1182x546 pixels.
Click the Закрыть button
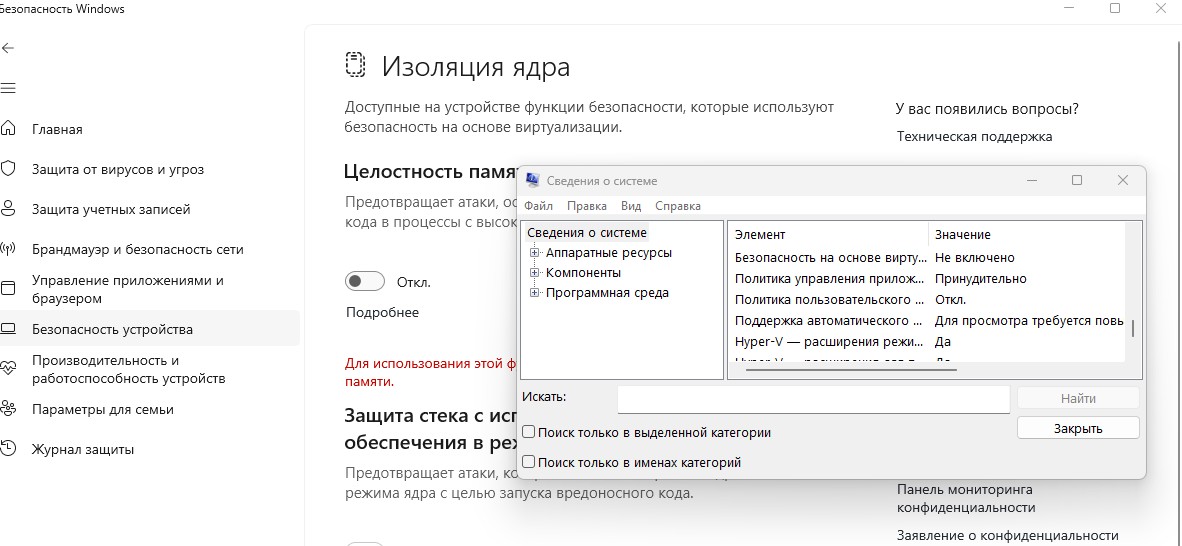pyautogui.click(x=1078, y=428)
